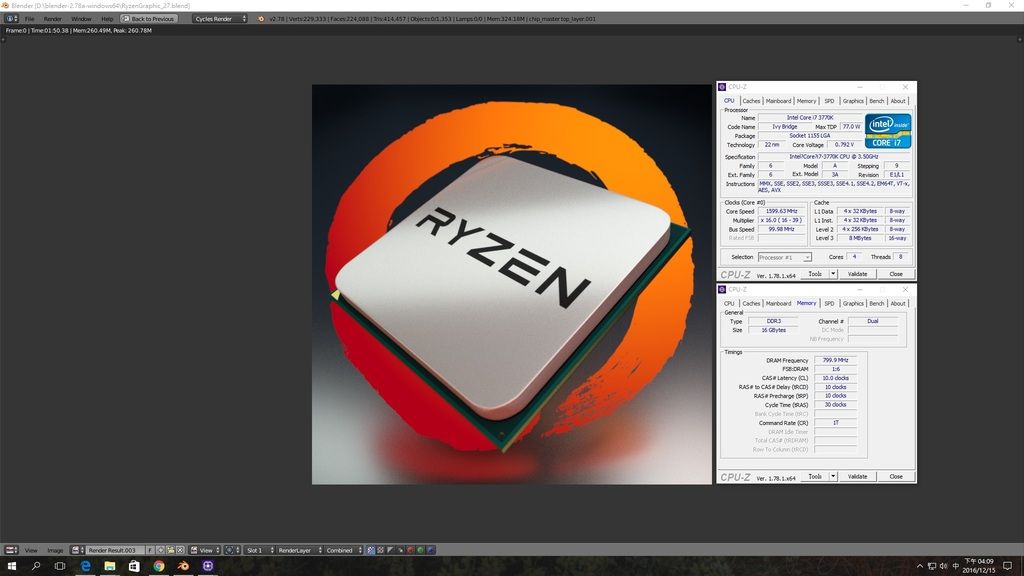Select the Combined render pass dropdown
Screen dimensions: 1024x576
click(x=342, y=550)
